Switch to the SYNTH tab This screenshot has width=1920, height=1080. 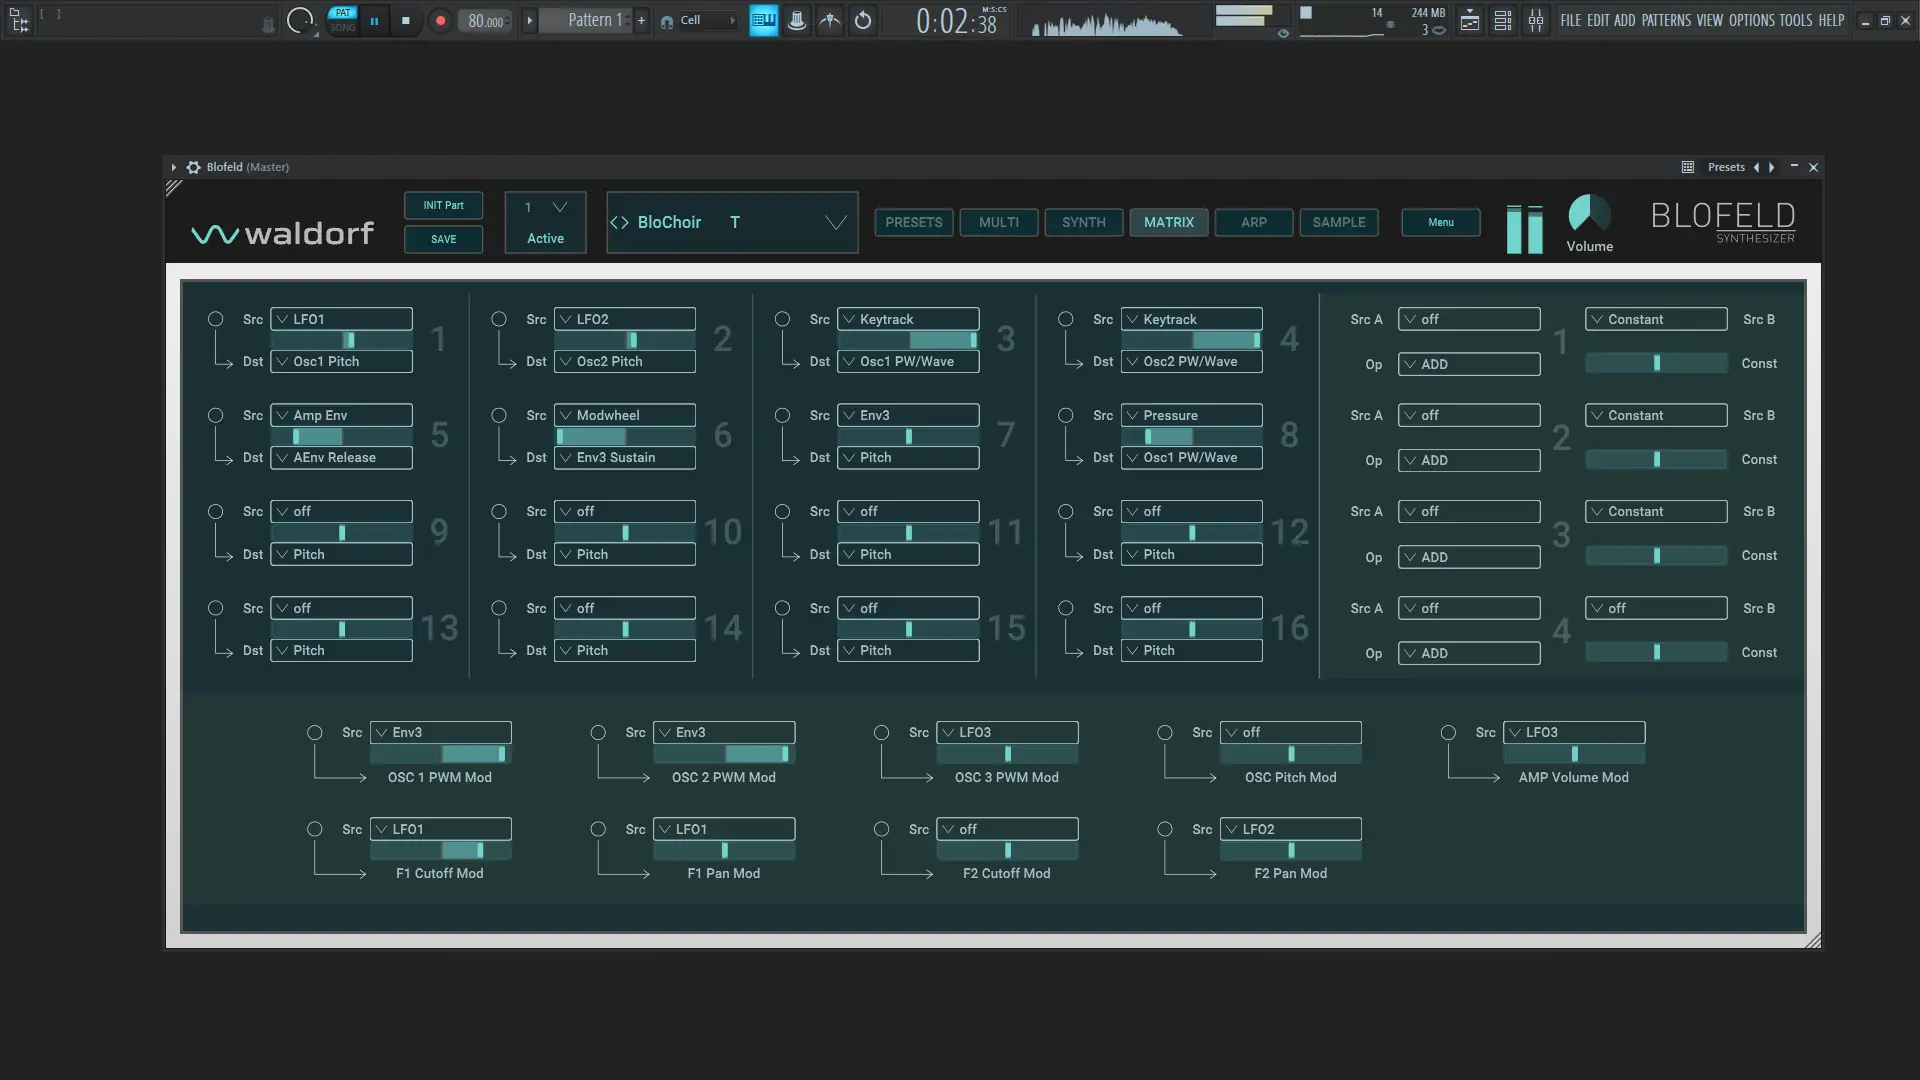(1083, 222)
